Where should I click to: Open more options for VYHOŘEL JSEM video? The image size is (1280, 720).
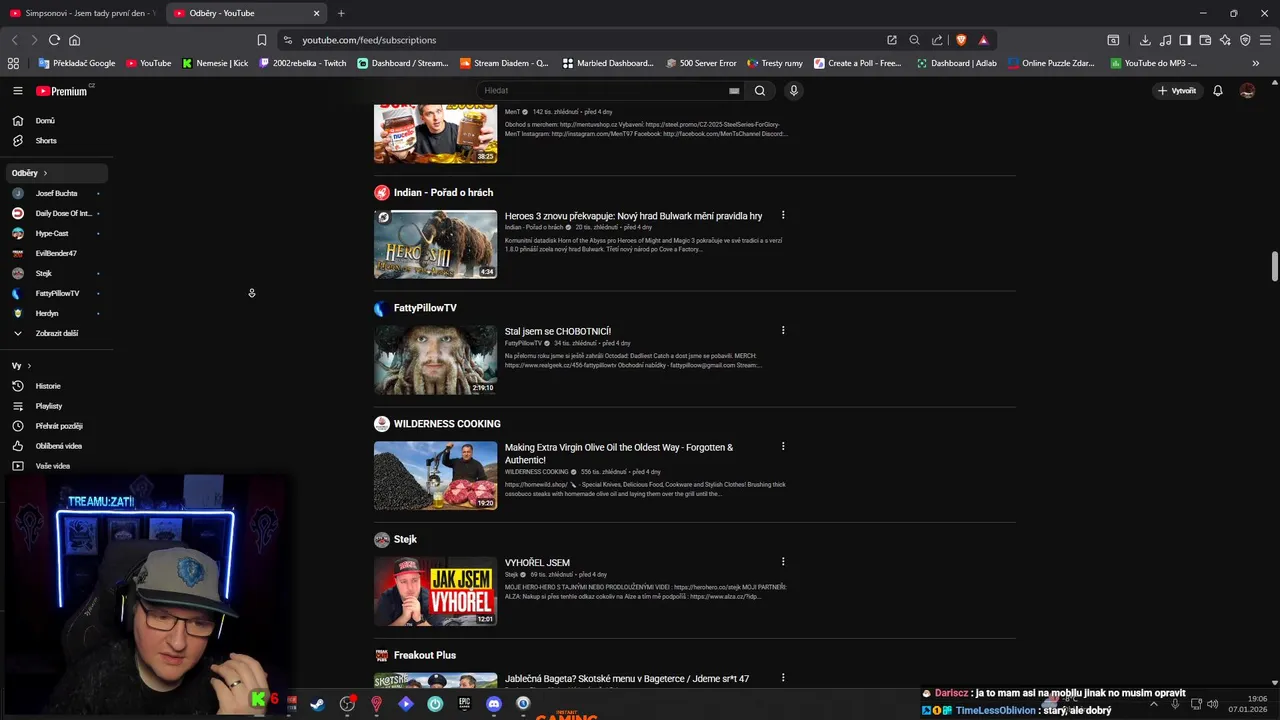[x=783, y=562]
